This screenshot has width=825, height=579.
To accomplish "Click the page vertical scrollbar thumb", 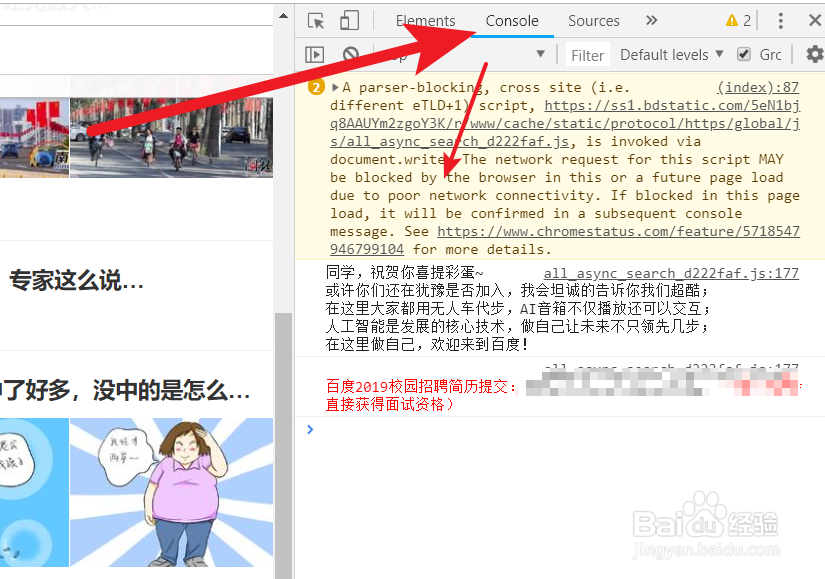I will coord(283,445).
